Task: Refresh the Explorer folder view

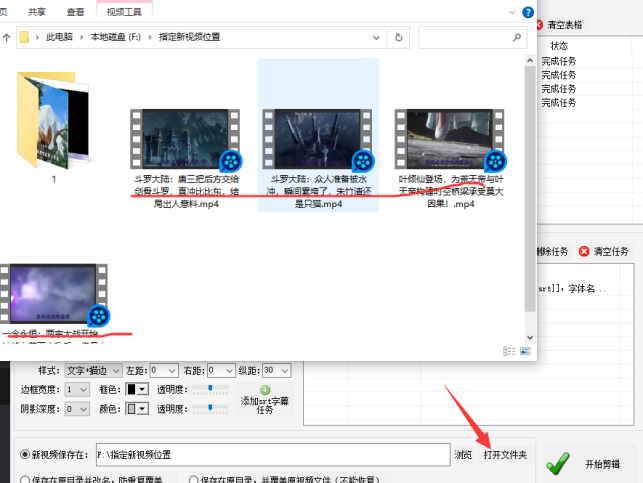Action: 398,37
